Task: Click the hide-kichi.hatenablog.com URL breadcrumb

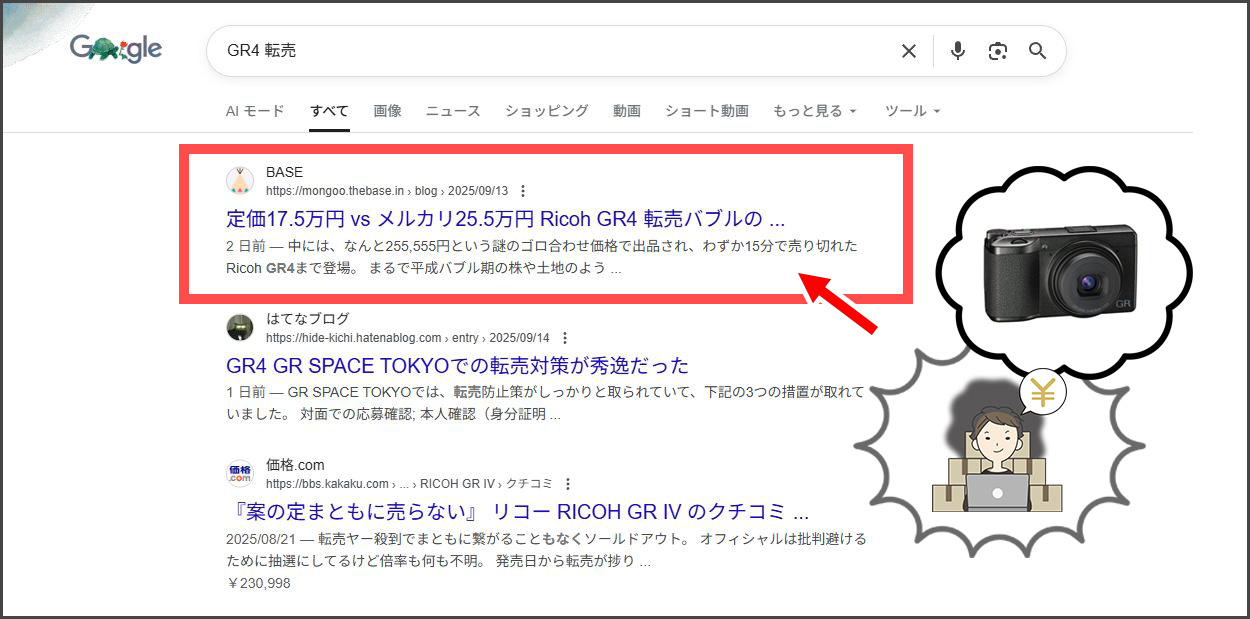Action: tap(408, 338)
